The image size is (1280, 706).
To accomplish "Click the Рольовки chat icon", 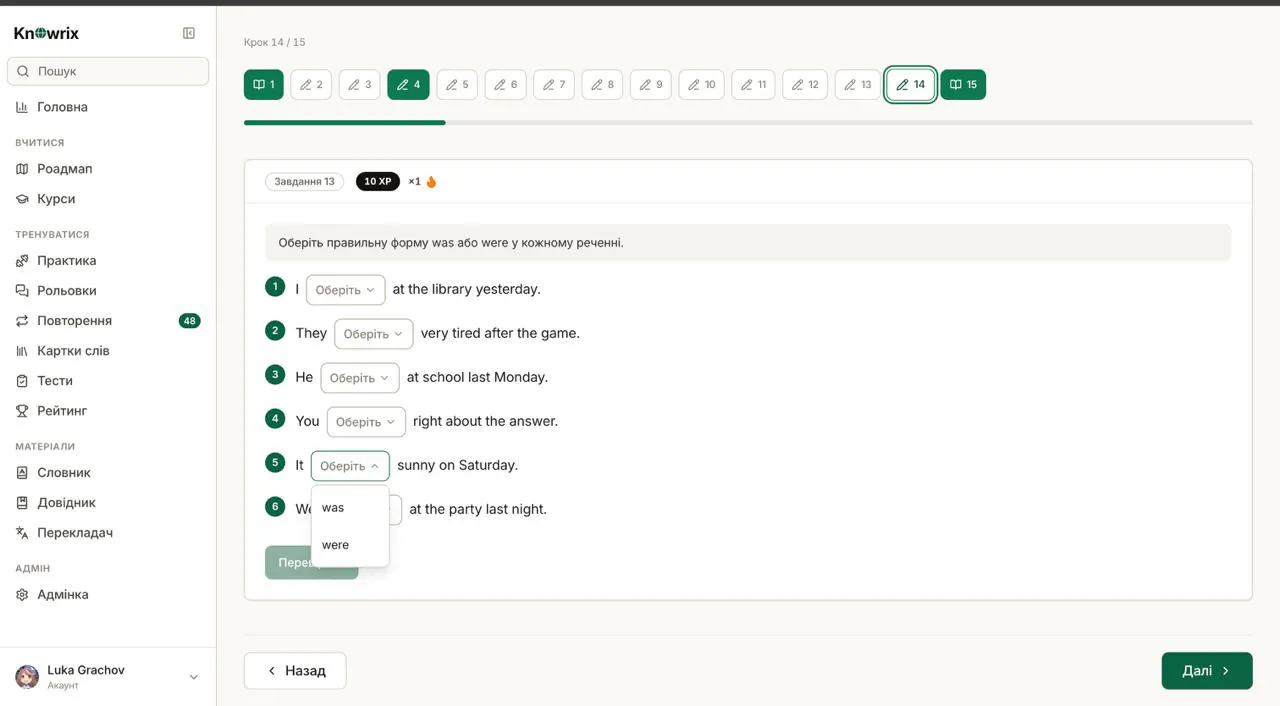I will 22,291.
